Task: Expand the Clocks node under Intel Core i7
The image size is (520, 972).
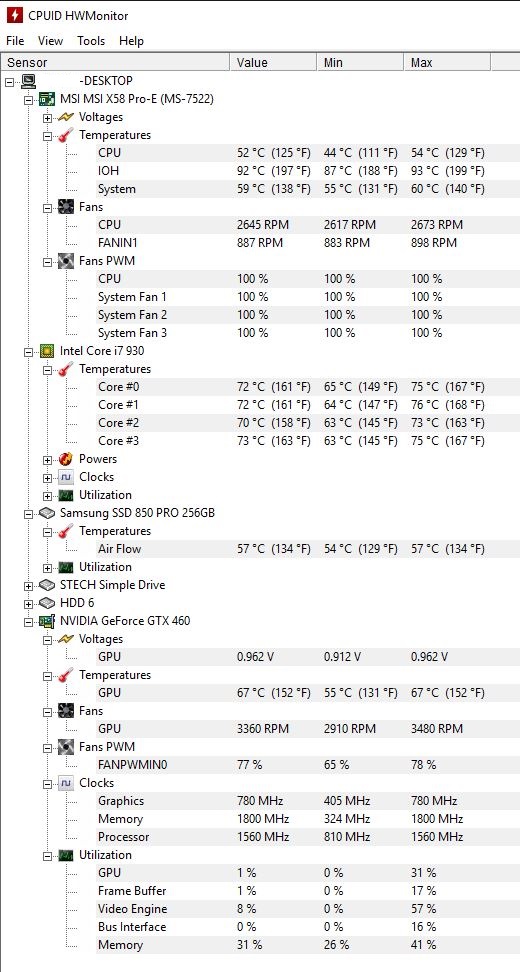Action: pos(47,477)
